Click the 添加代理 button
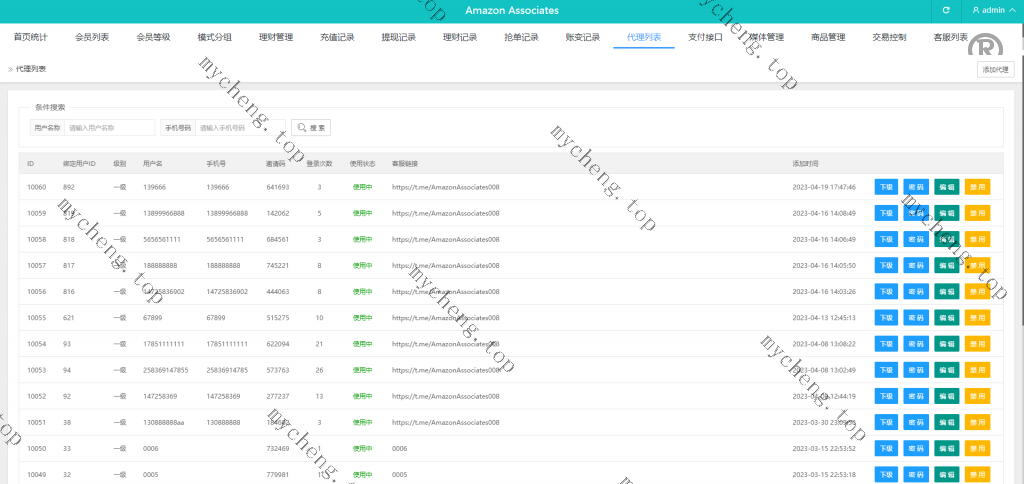The image size is (1024, 484). (996, 69)
